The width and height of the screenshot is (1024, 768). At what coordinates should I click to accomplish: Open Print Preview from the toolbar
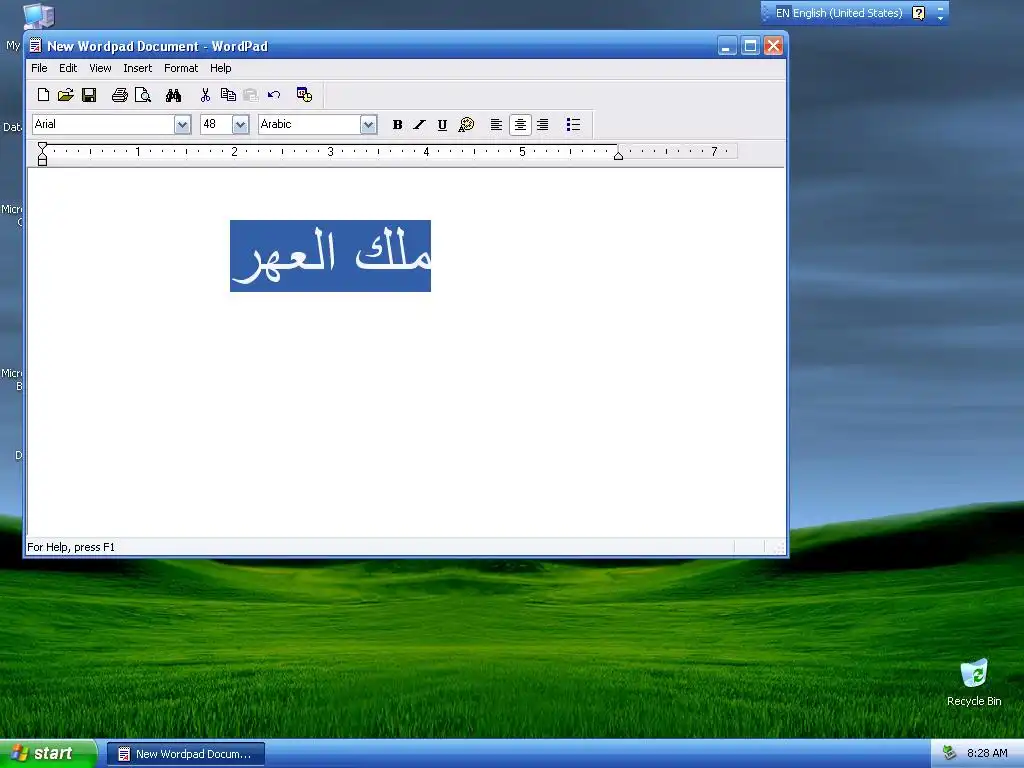click(x=142, y=95)
